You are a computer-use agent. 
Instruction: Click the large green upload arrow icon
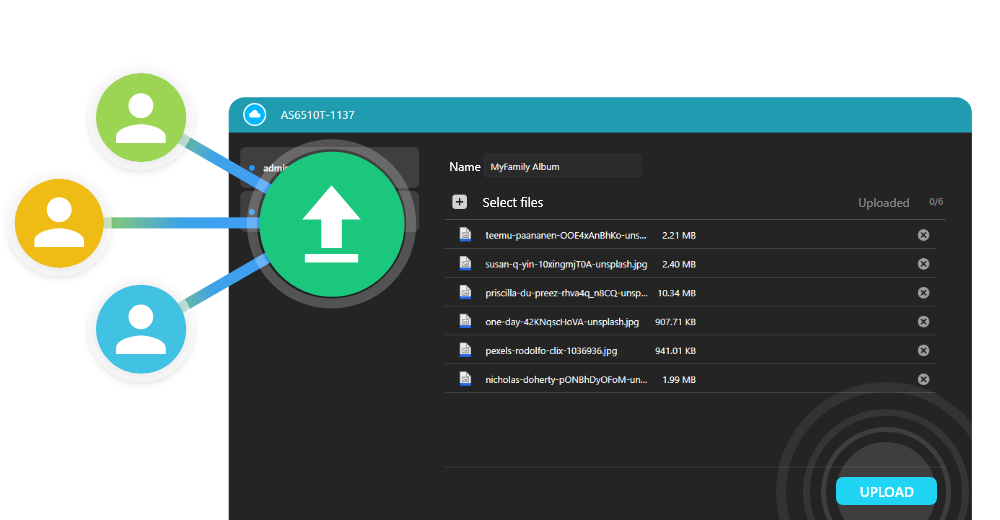[332, 224]
